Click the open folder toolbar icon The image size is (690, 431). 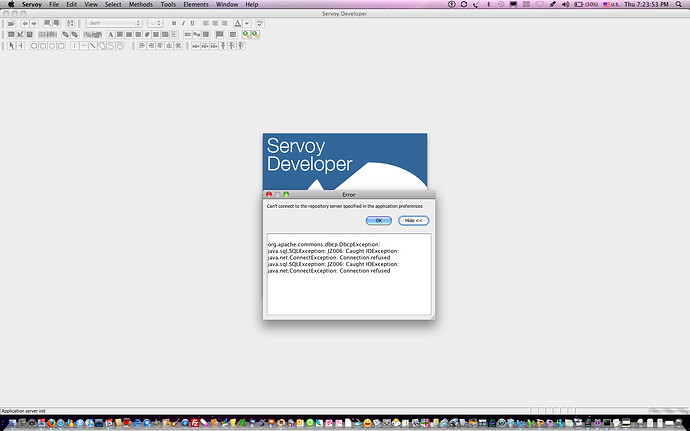[11, 23]
